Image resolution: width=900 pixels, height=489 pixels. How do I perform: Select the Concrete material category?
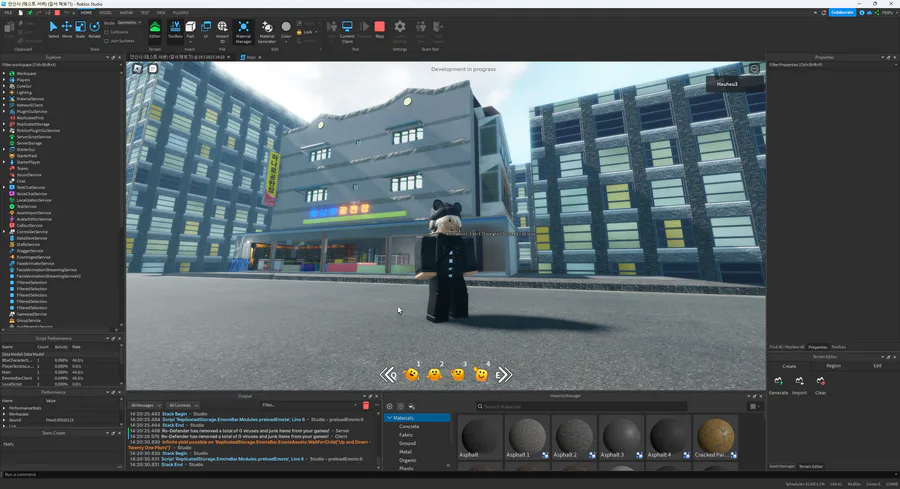click(409, 426)
